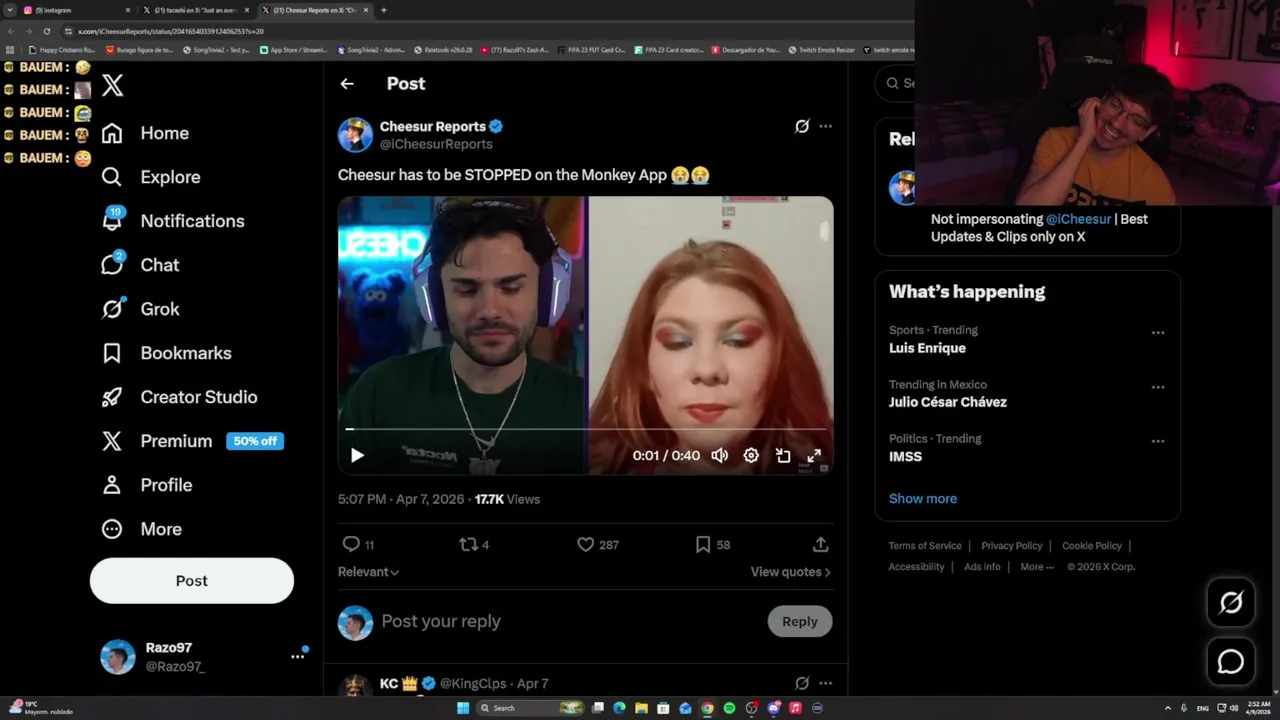Image resolution: width=1280 pixels, height=720 pixels.
Task: Open the floating chat bubble button
Action: [x=1231, y=662]
